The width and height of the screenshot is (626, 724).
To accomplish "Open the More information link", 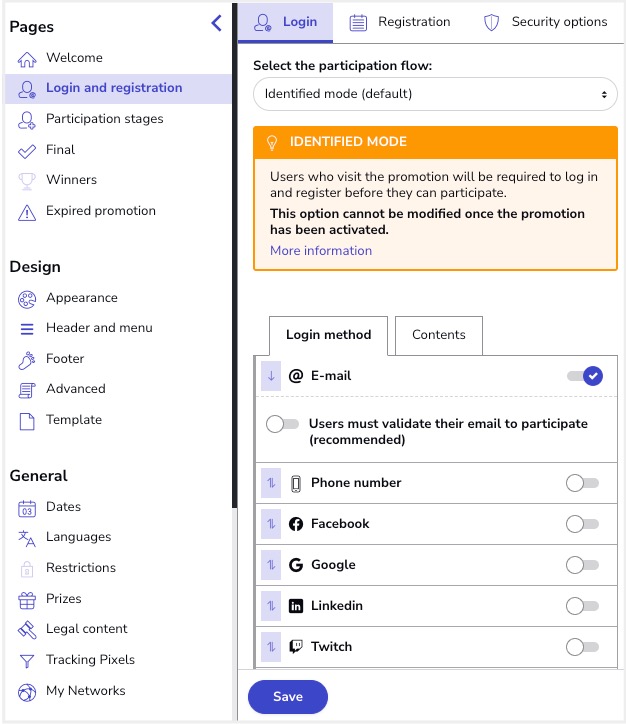I will [321, 251].
